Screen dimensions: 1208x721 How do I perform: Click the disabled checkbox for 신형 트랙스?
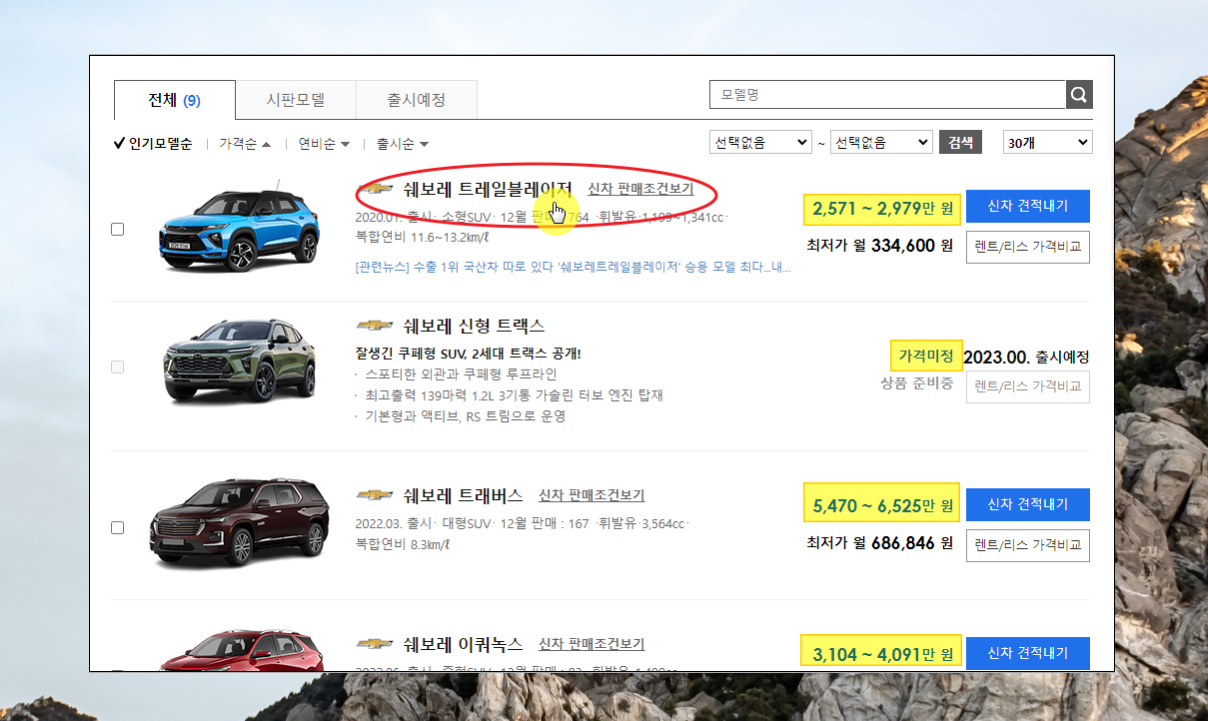point(117,367)
